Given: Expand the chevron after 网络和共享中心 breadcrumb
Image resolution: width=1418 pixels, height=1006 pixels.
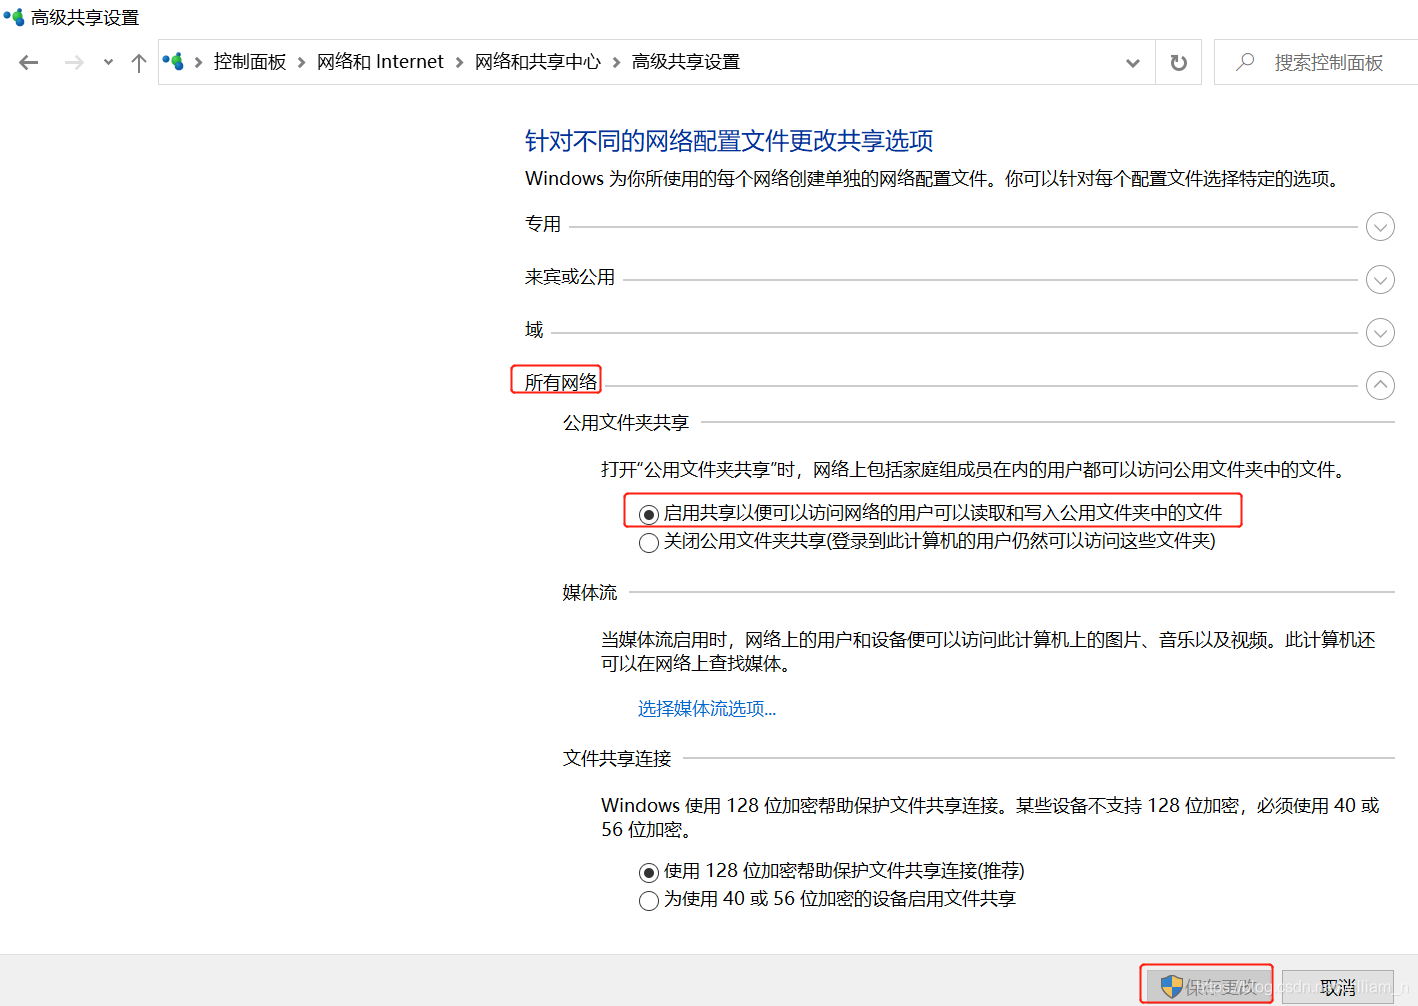Looking at the screenshot, I should 616,62.
